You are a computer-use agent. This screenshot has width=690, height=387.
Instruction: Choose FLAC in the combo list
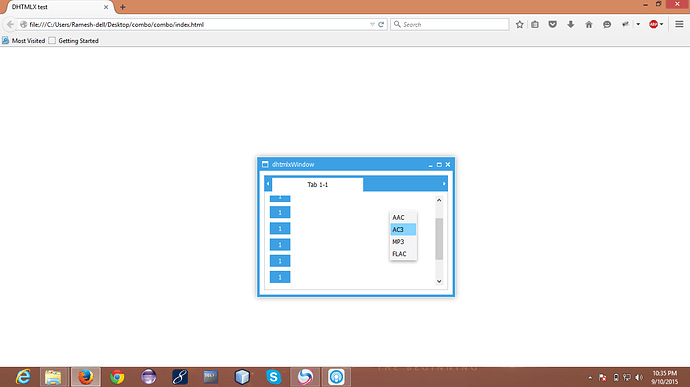click(403, 254)
